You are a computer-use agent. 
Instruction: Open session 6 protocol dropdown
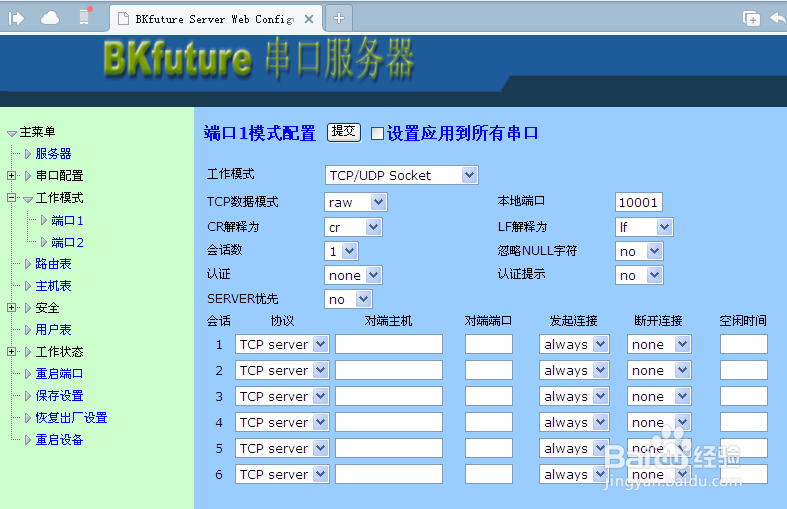[282, 474]
